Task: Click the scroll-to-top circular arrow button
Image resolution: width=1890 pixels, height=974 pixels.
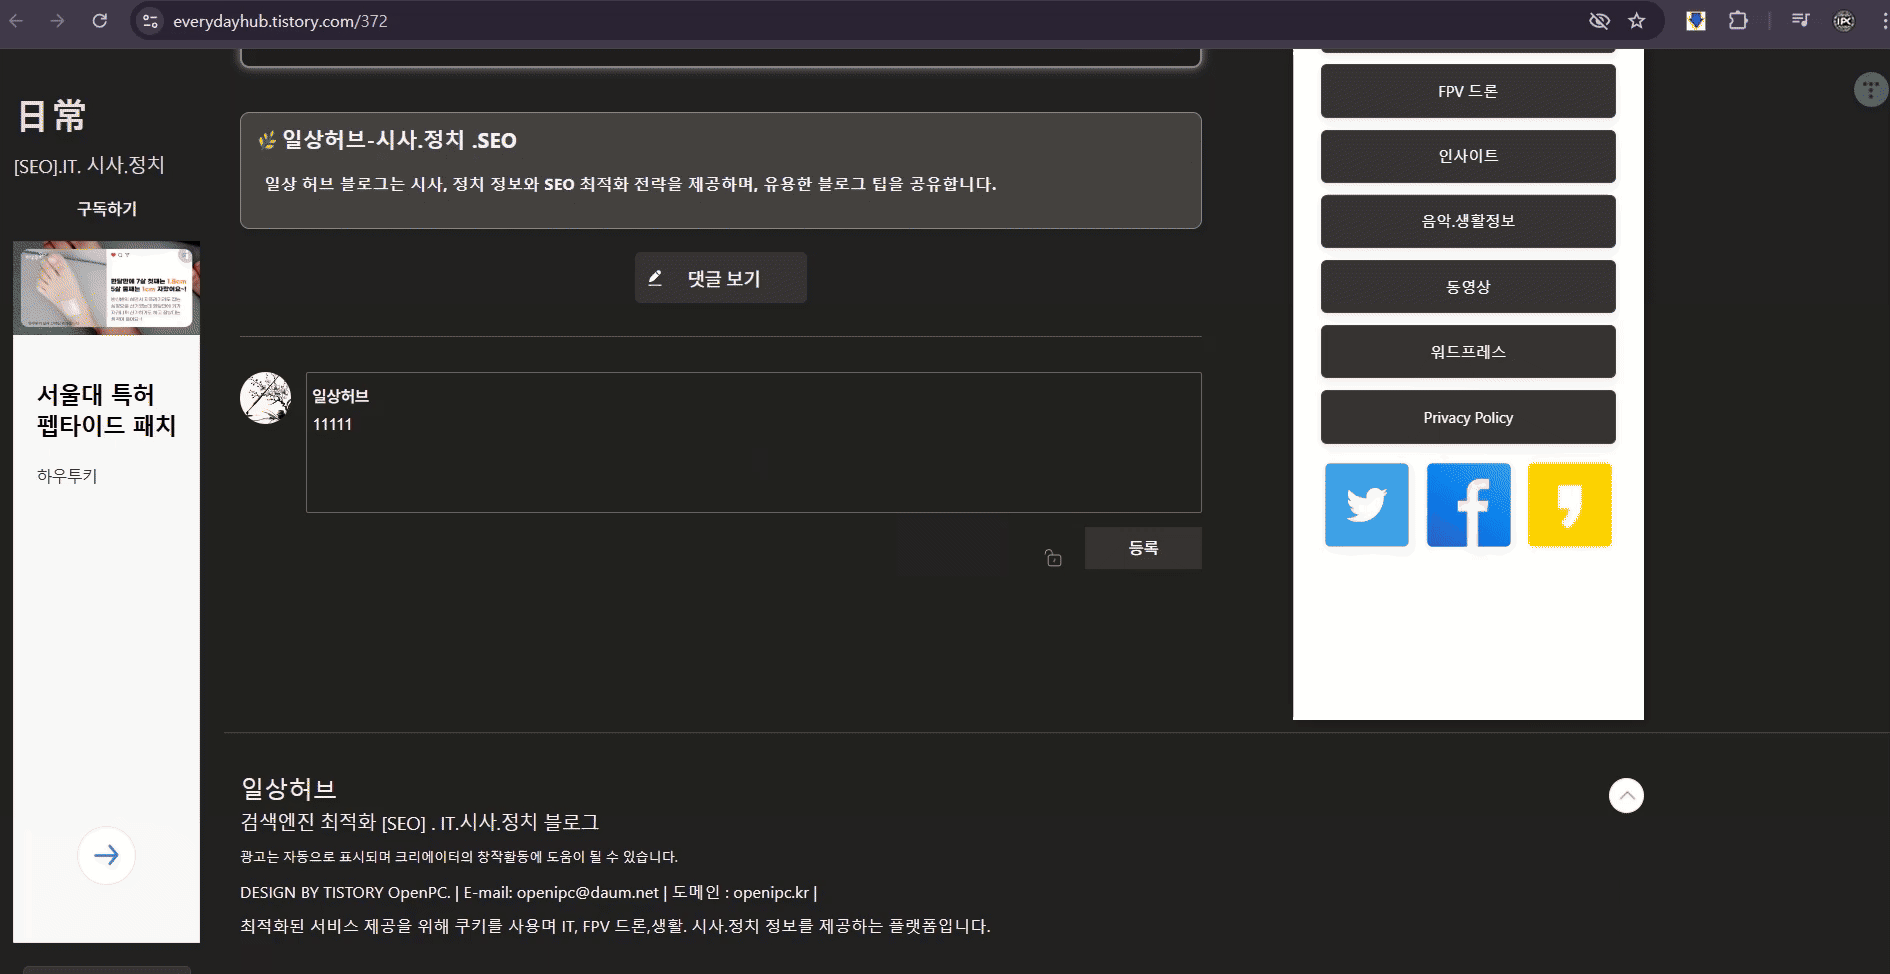Action: tap(1626, 795)
